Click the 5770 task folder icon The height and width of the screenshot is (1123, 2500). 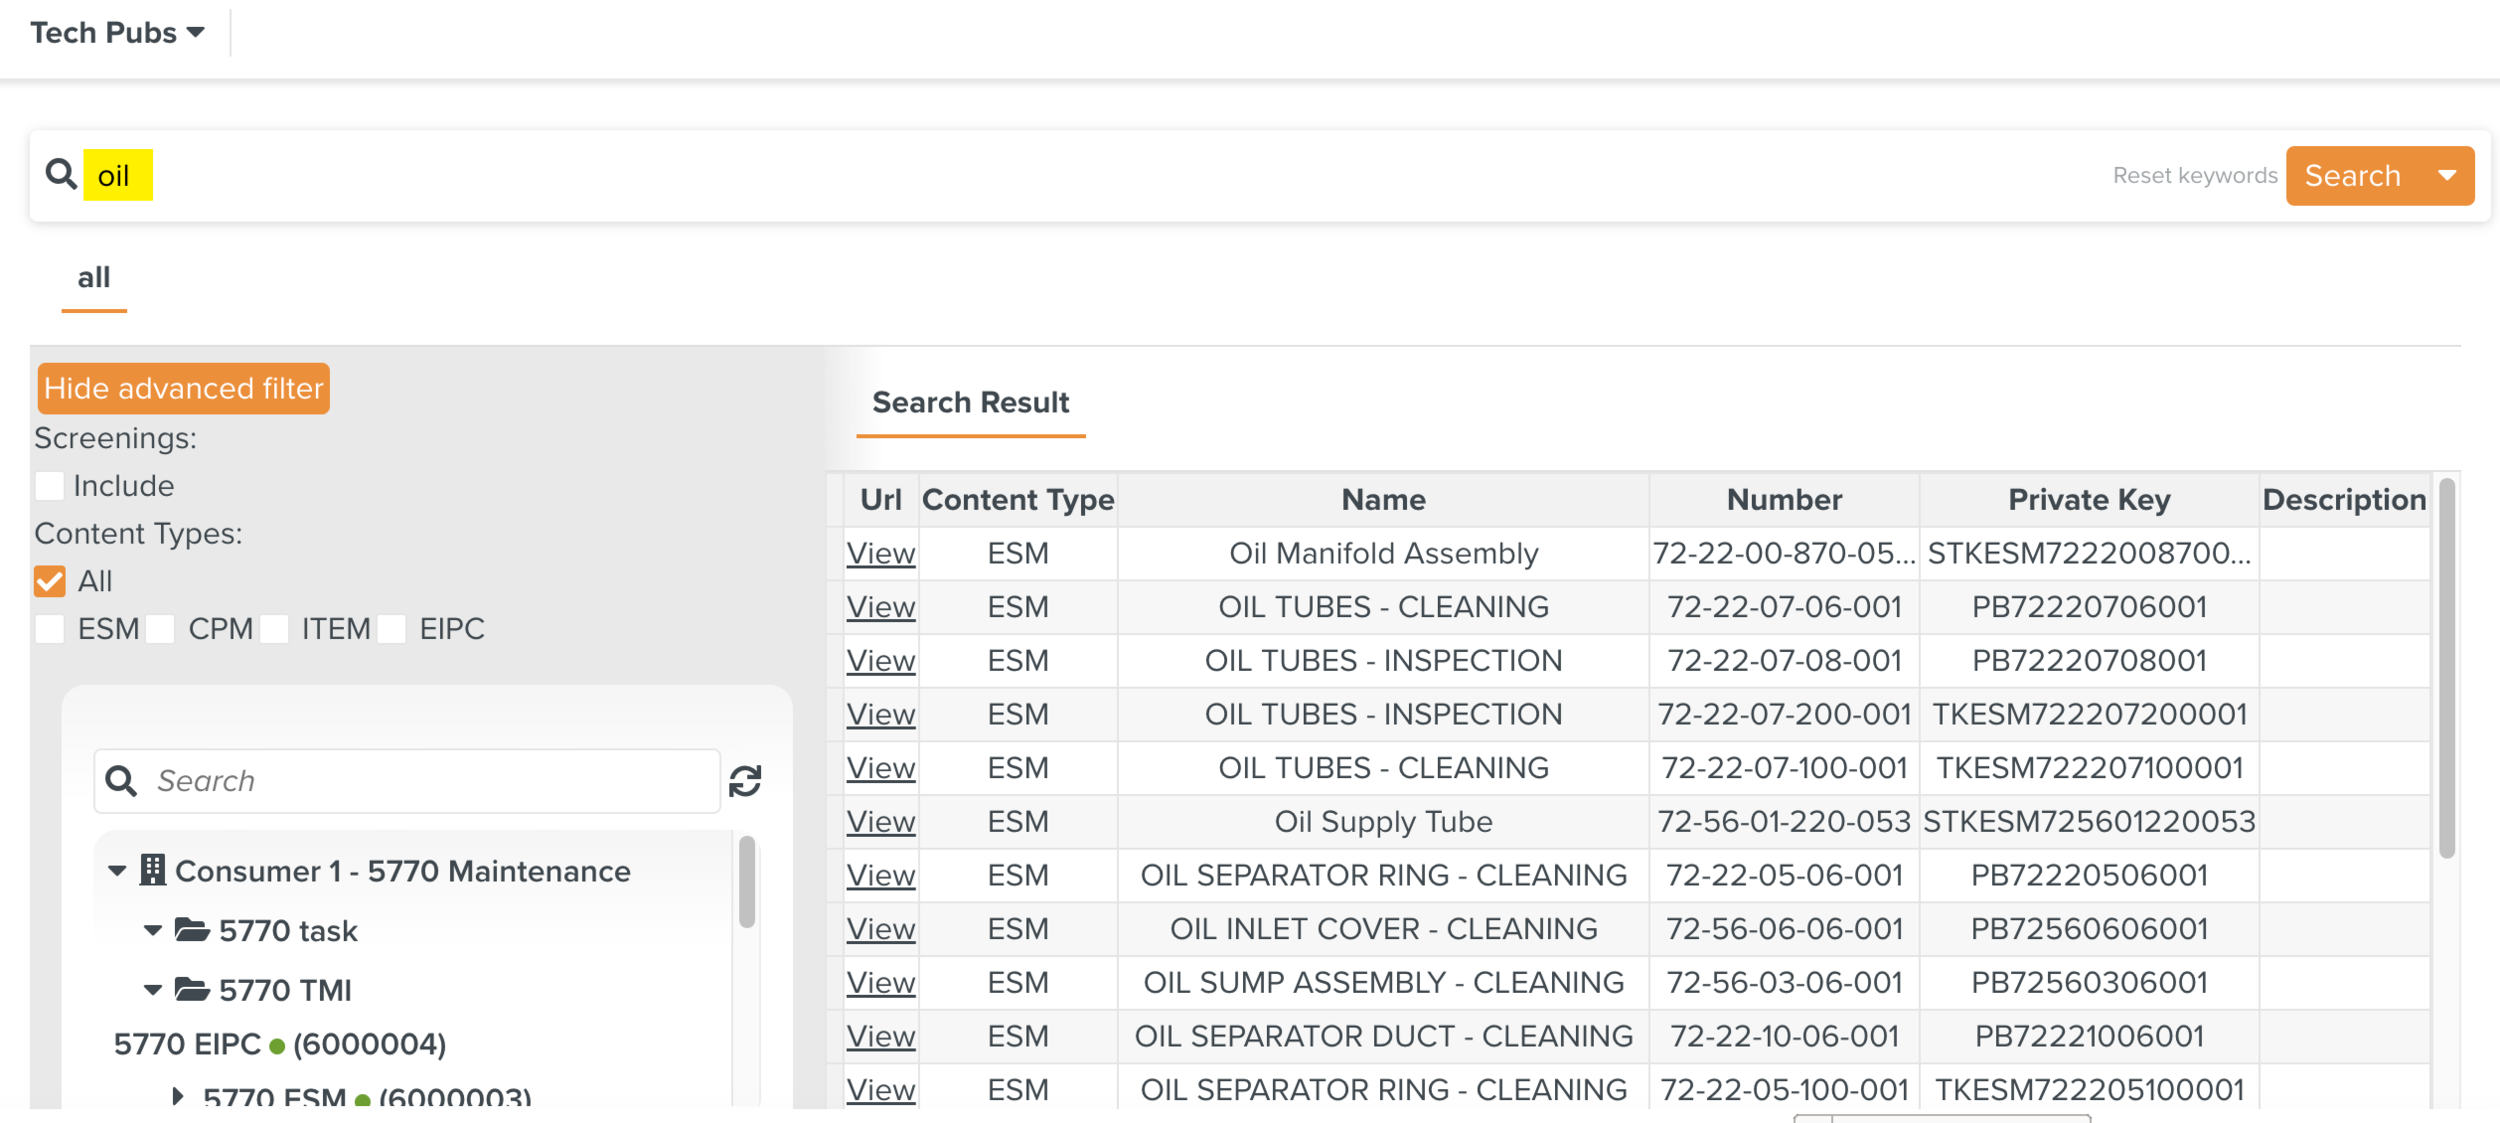tap(191, 930)
